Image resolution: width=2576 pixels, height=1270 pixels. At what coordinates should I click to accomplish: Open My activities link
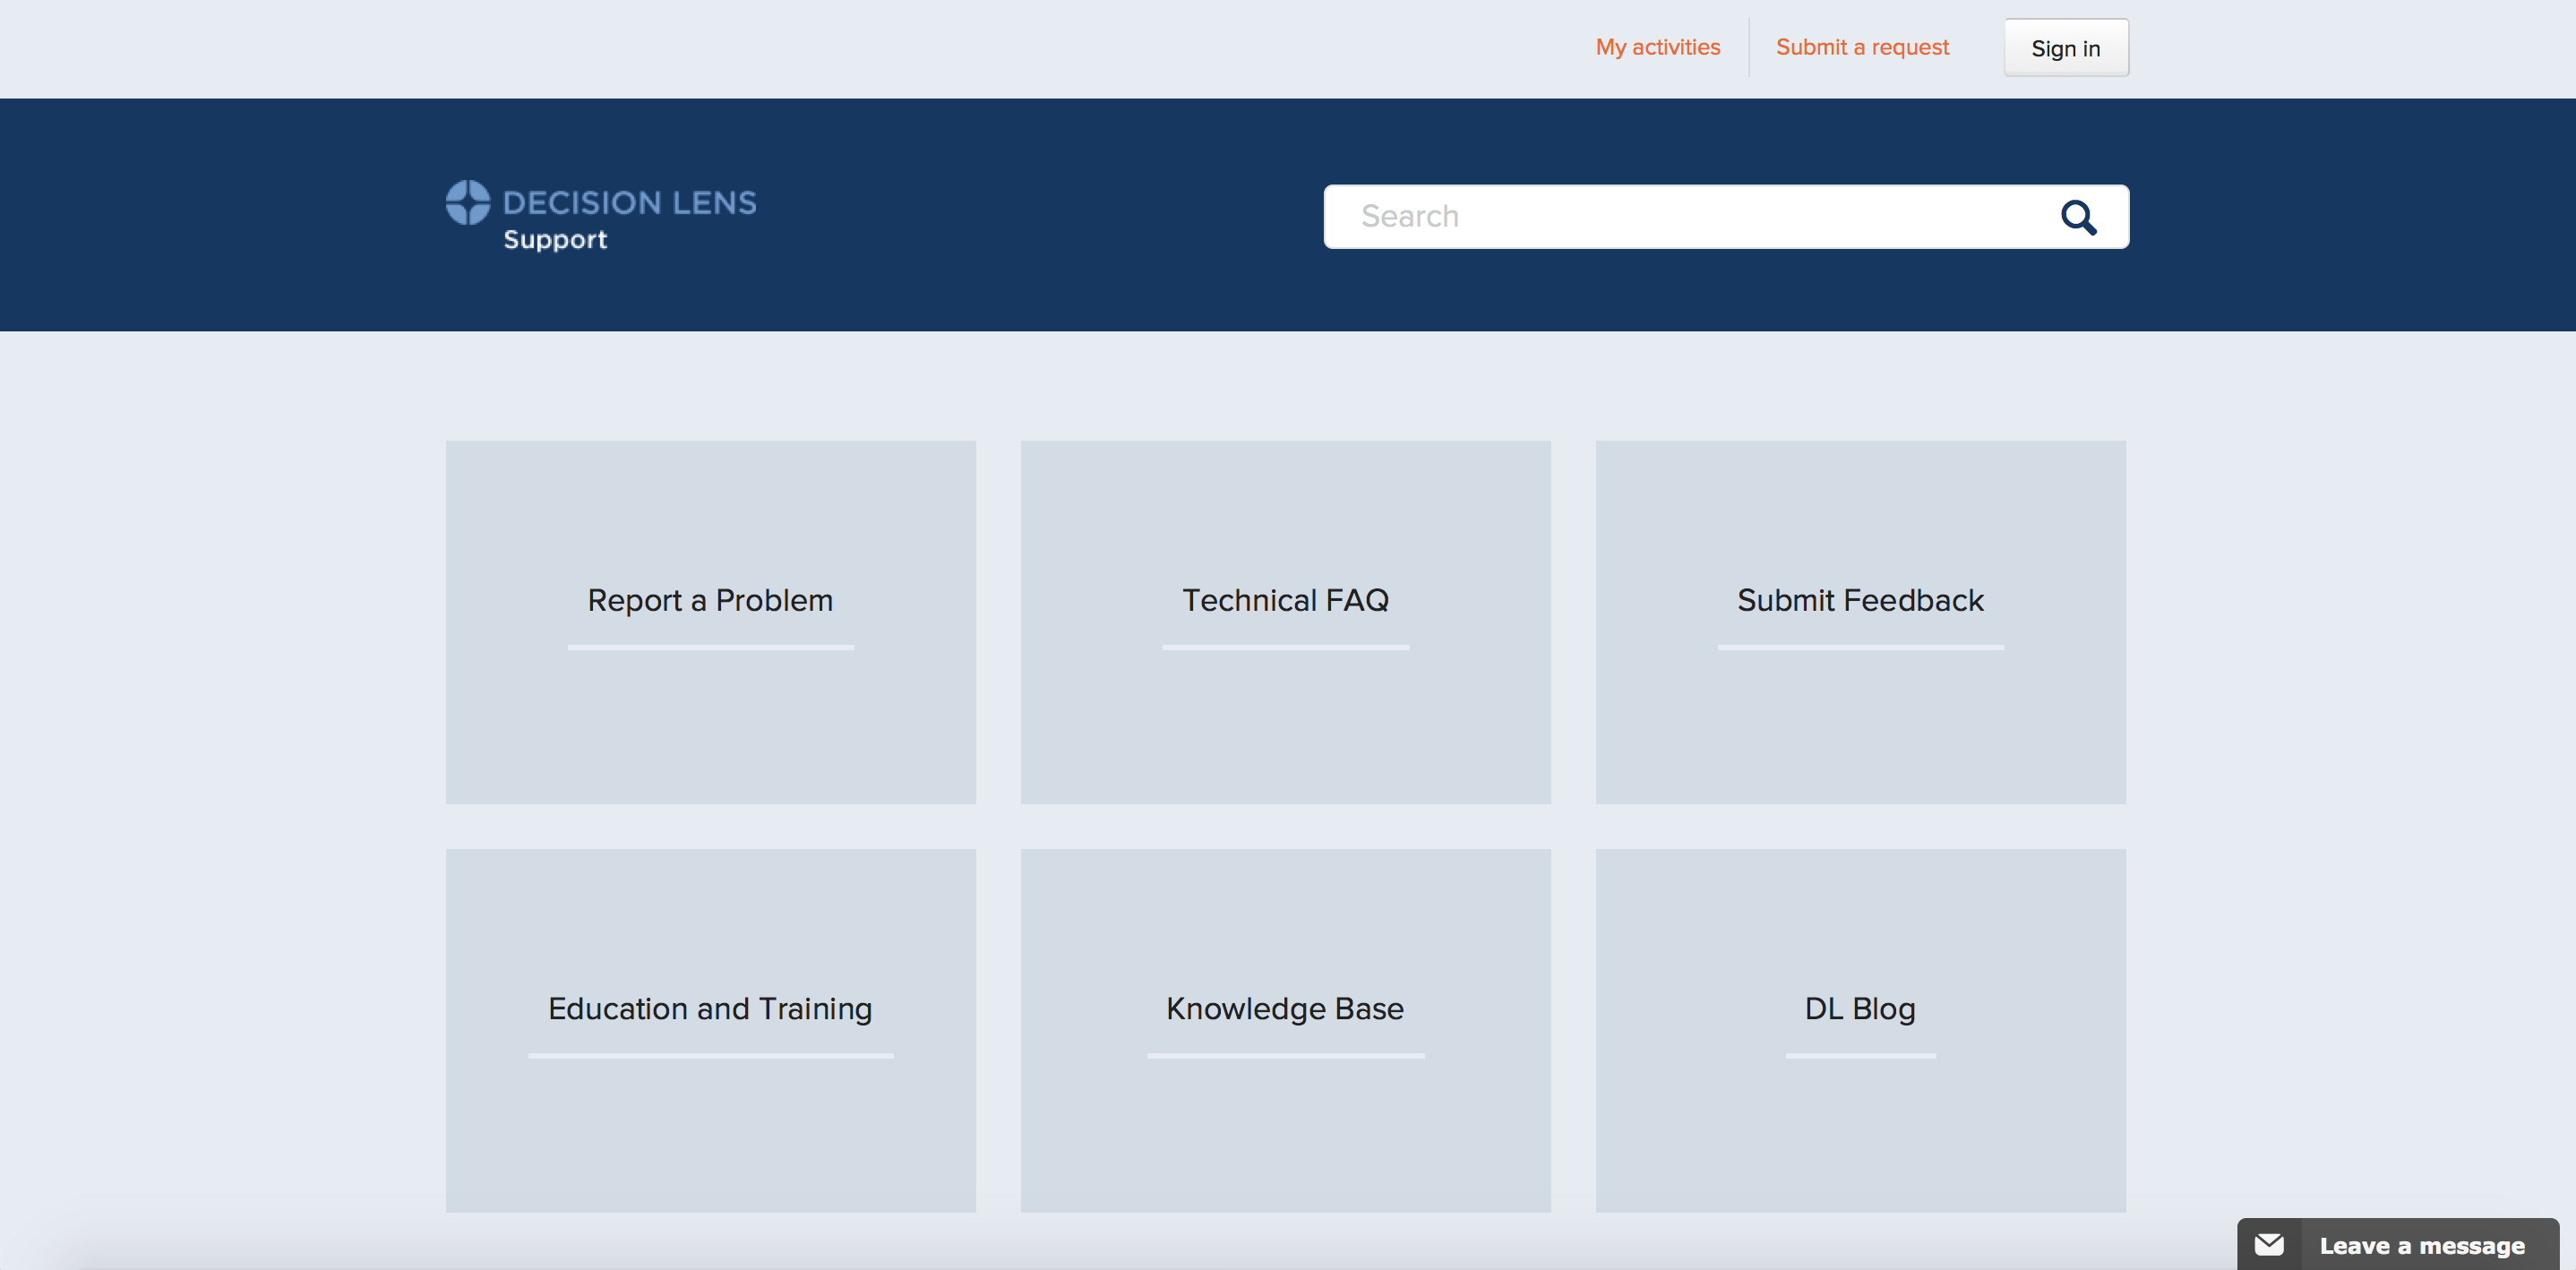pos(1657,47)
